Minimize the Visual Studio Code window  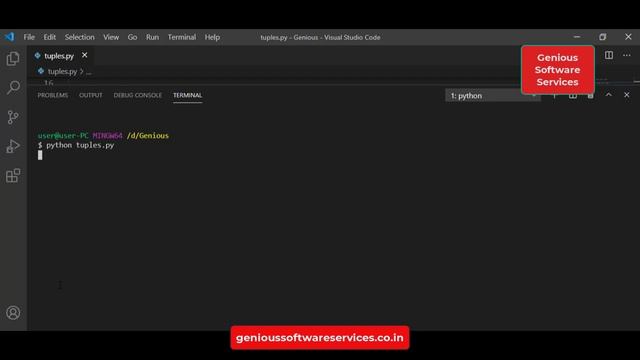point(577,37)
